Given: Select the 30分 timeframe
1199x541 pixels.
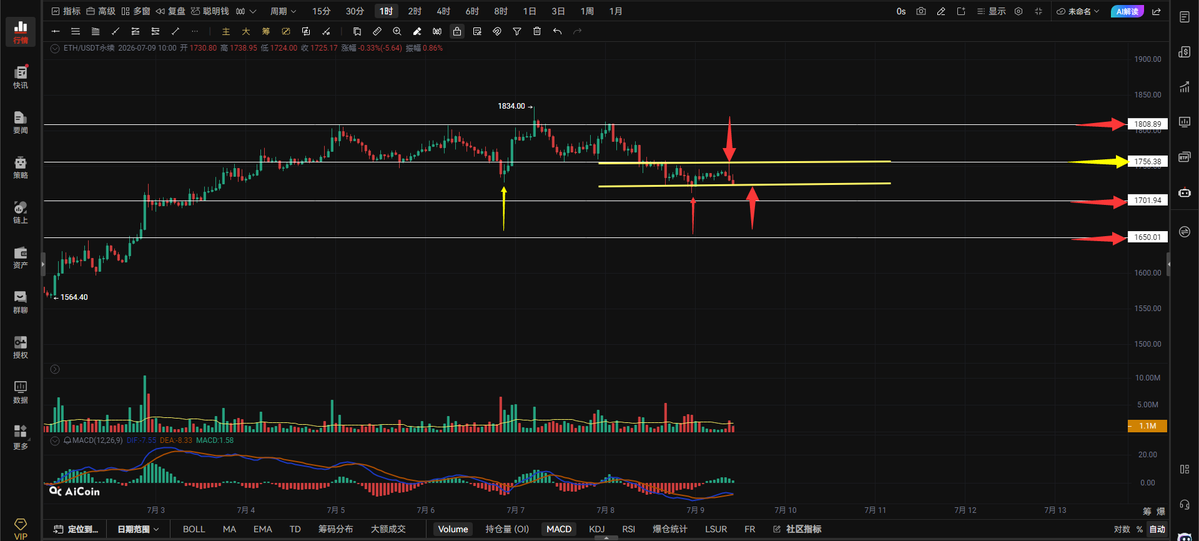Looking at the screenshot, I should pyautogui.click(x=355, y=11).
